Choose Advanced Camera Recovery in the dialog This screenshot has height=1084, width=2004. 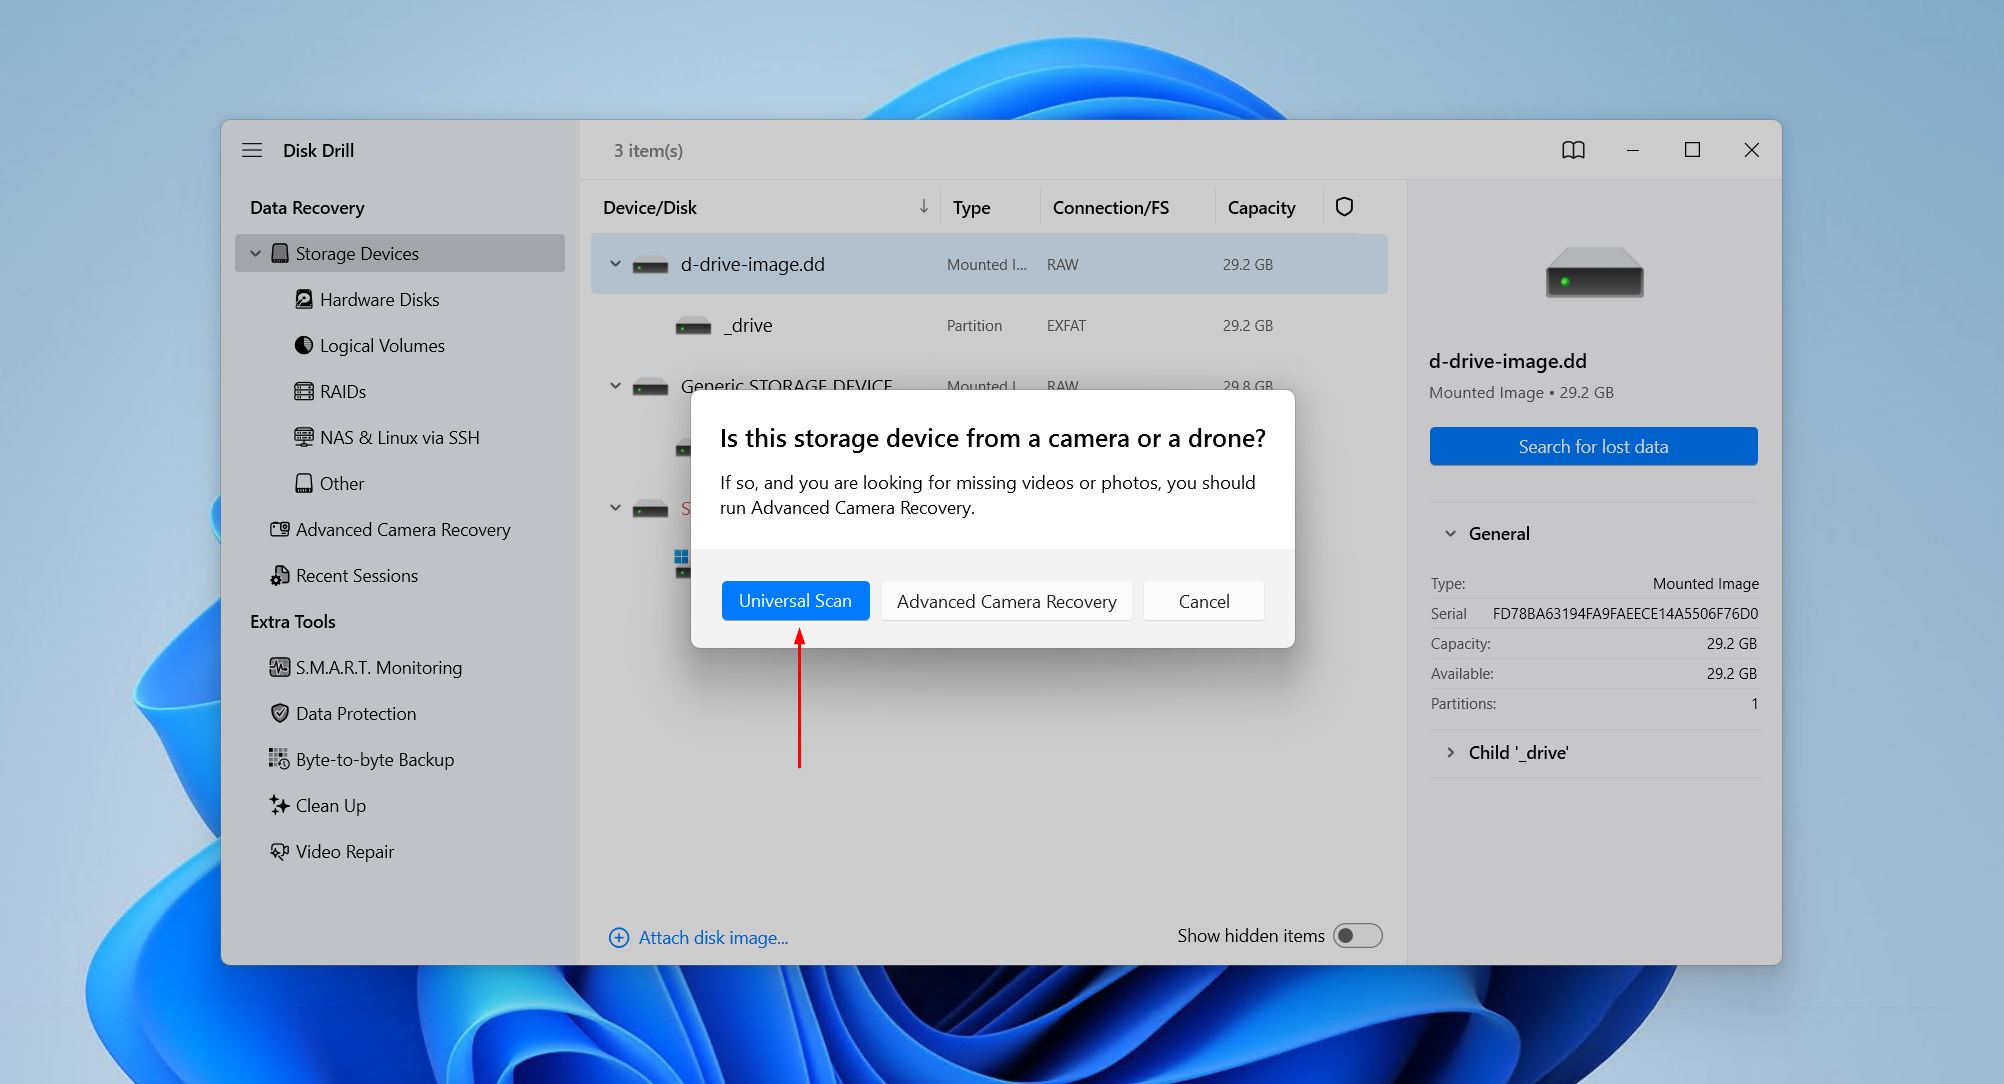[1006, 601]
